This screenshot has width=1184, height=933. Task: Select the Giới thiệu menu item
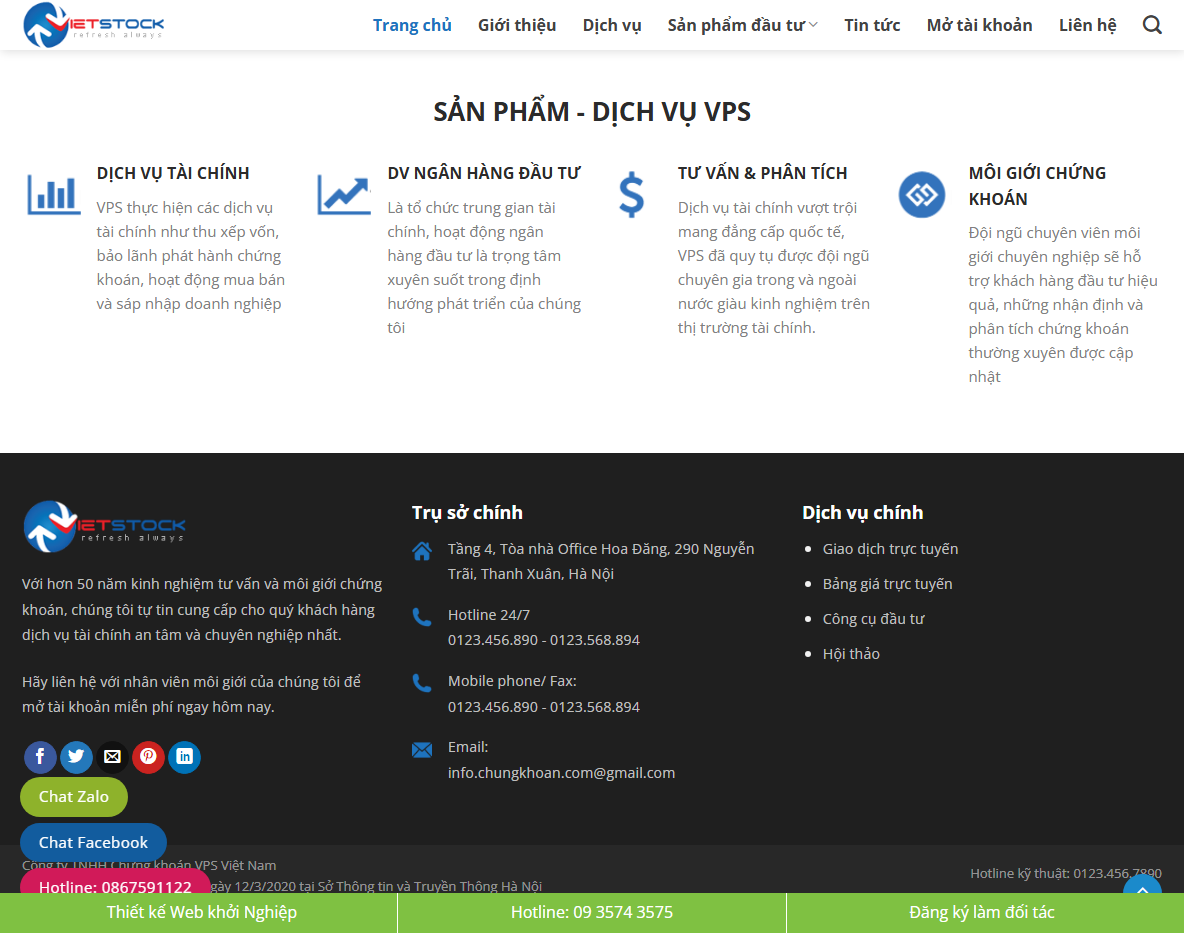(517, 24)
